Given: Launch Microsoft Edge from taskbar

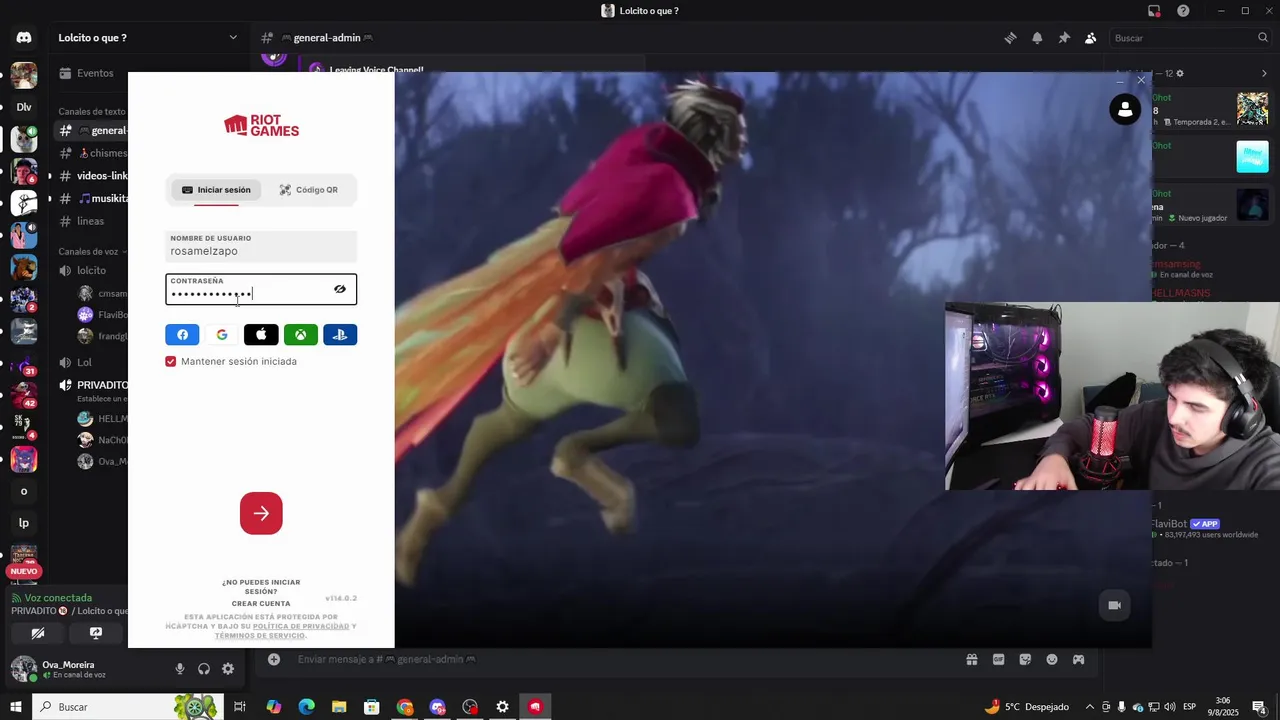Looking at the screenshot, I should [306, 707].
